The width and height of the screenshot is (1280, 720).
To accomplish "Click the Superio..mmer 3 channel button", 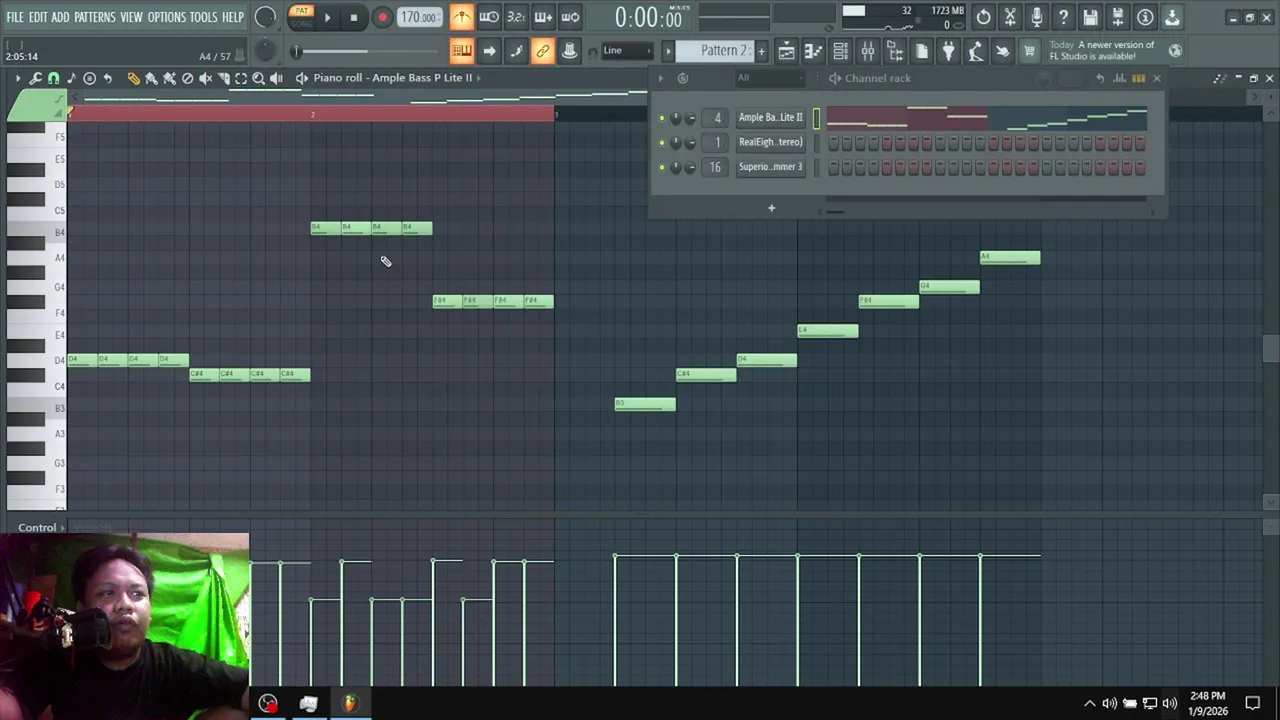I will (x=770, y=167).
